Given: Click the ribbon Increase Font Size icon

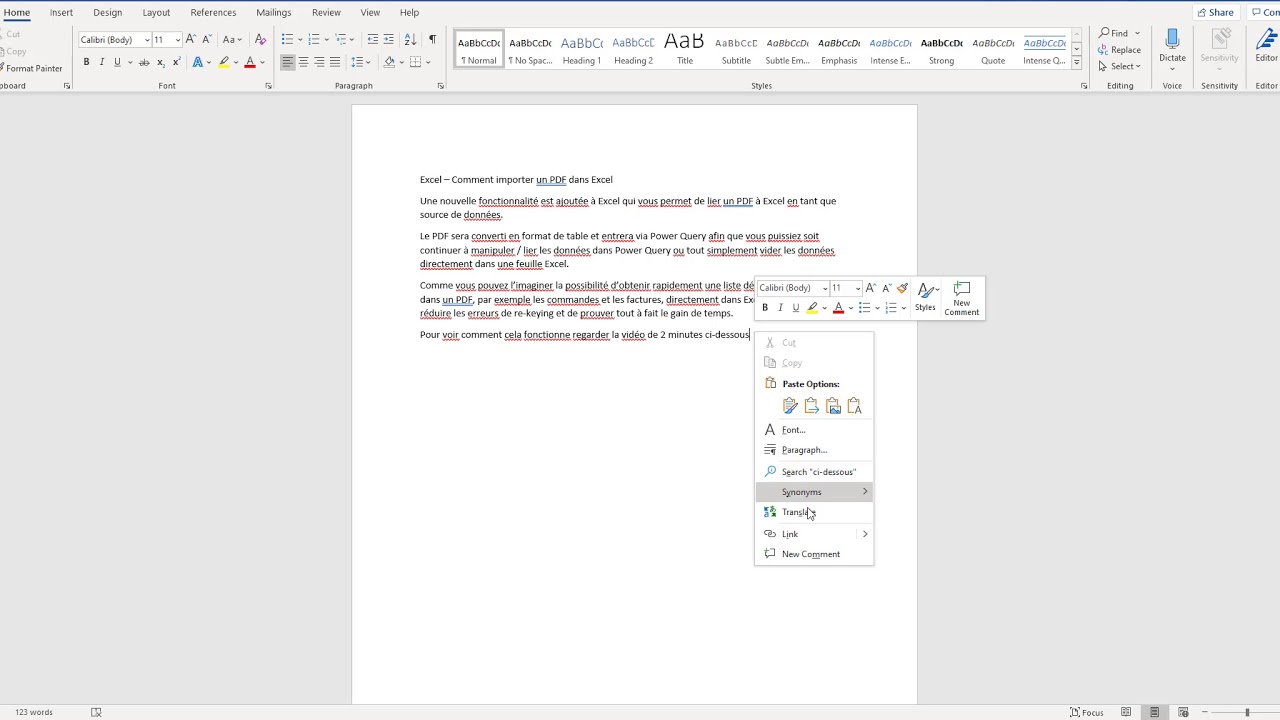Looking at the screenshot, I should point(191,39).
